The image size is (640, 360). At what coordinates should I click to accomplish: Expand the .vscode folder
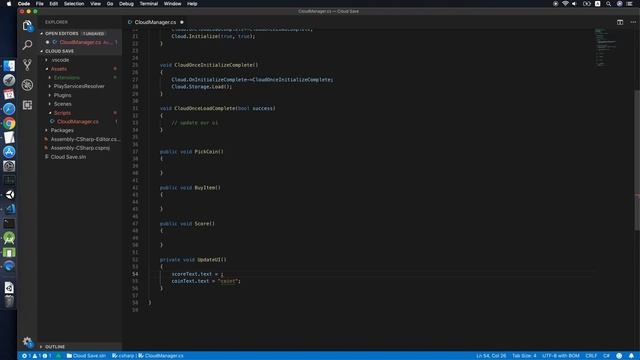tap(60, 60)
